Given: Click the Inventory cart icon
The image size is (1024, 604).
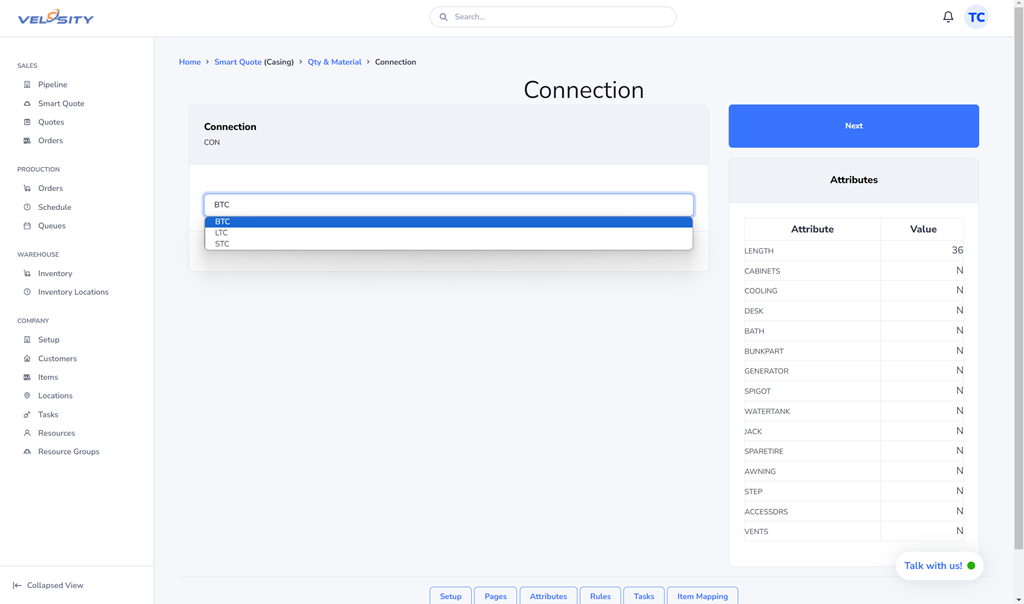Looking at the screenshot, I should [x=27, y=273].
